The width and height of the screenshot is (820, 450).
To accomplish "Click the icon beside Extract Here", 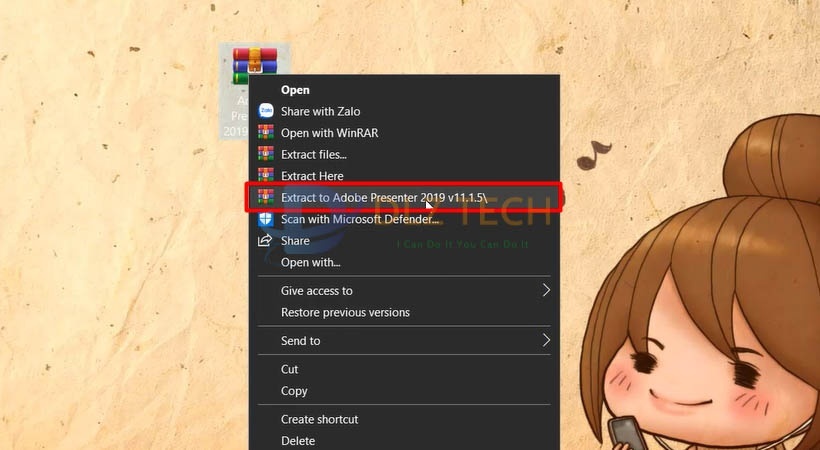I will (266, 176).
